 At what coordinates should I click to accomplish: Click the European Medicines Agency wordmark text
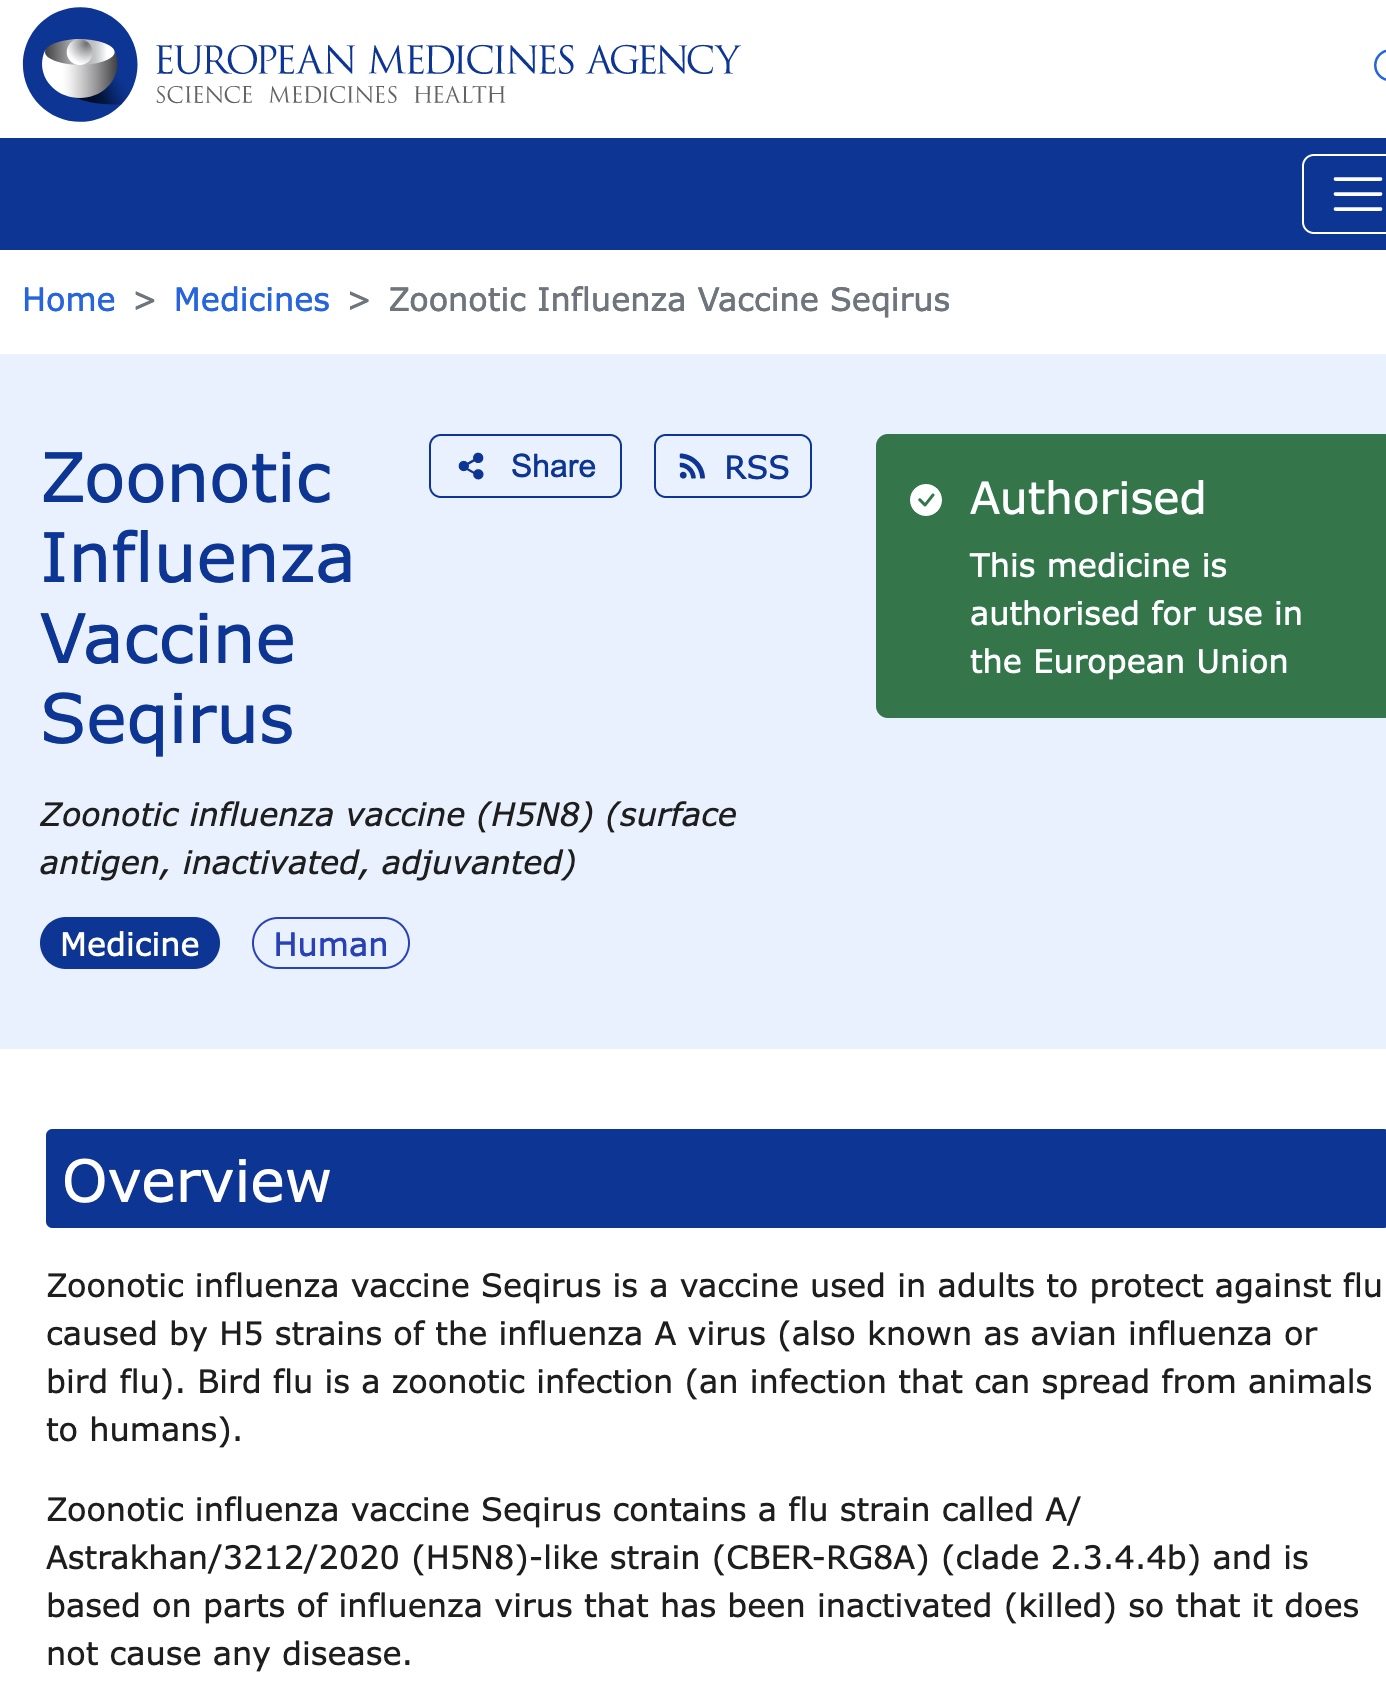[x=447, y=59]
